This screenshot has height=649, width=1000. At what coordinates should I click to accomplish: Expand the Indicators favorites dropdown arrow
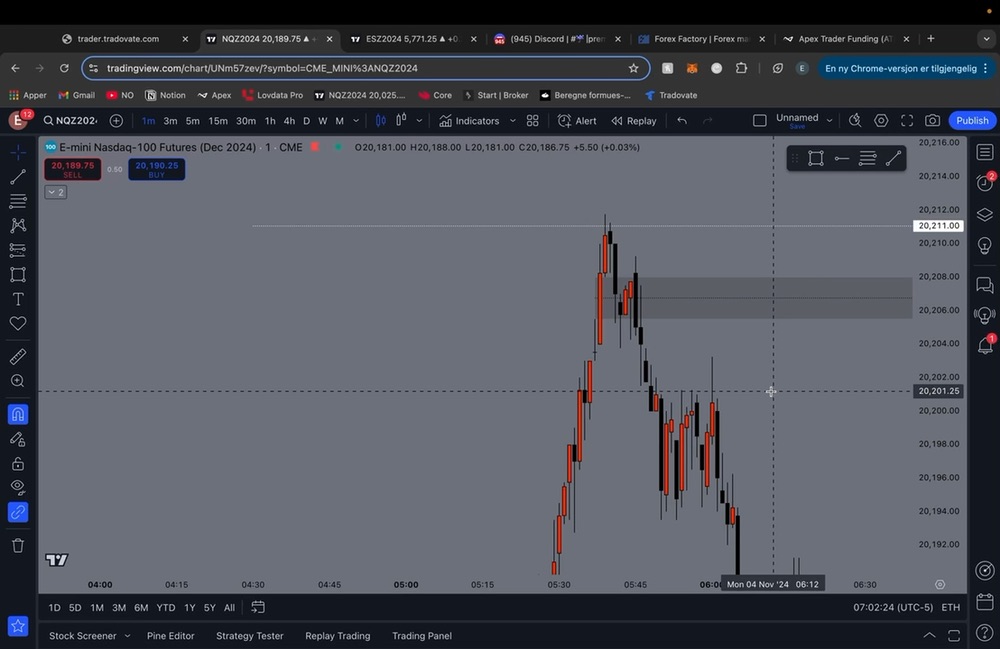512,120
